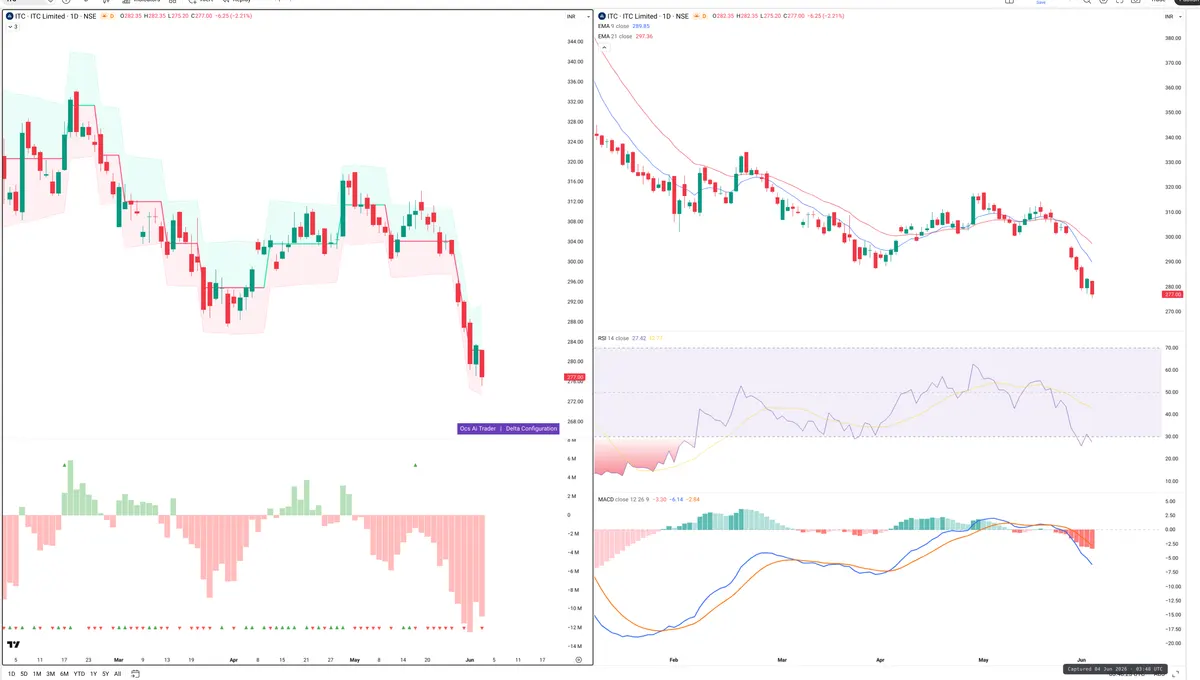Select the RSI 14 close legend
Image resolution: width=1200 pixels, height=680 pixels.
[x=614, y=338]
